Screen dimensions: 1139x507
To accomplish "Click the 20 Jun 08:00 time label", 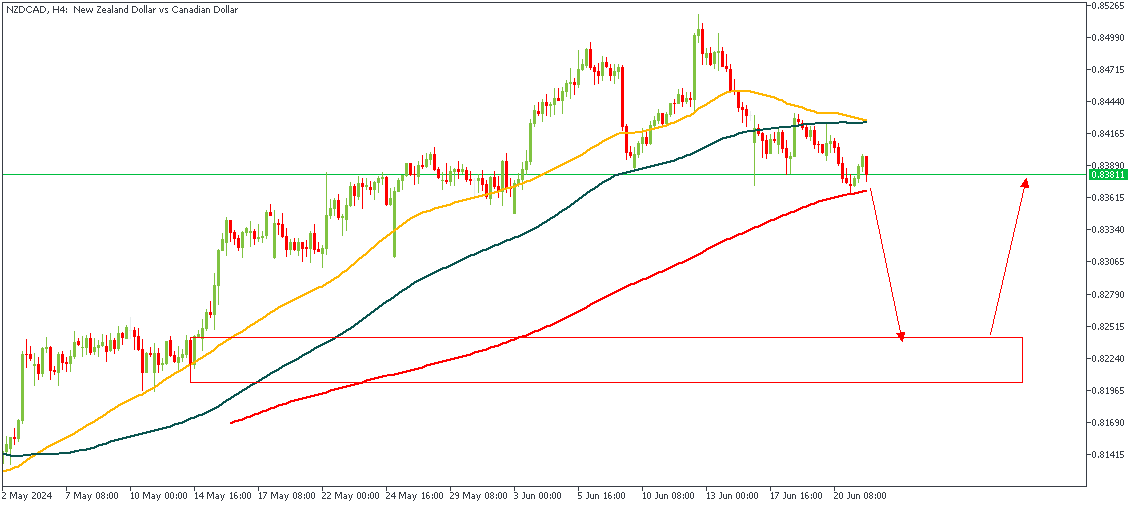I will (862, 496).
